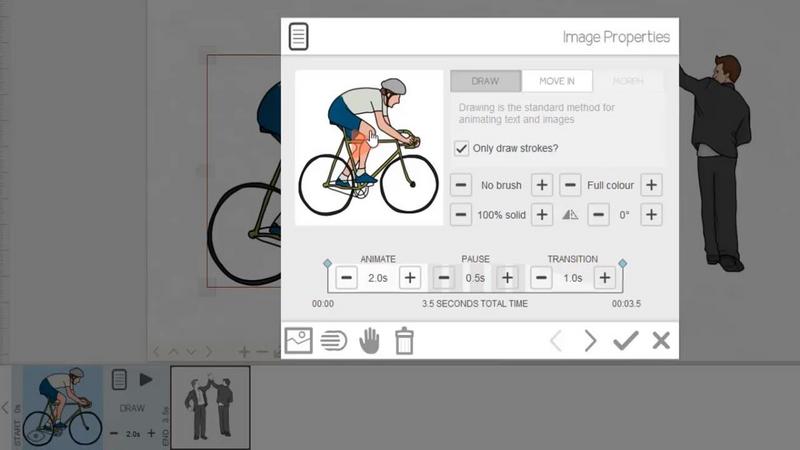
Task: Click the end diamond timeline marker
Action: click(622, 263)
